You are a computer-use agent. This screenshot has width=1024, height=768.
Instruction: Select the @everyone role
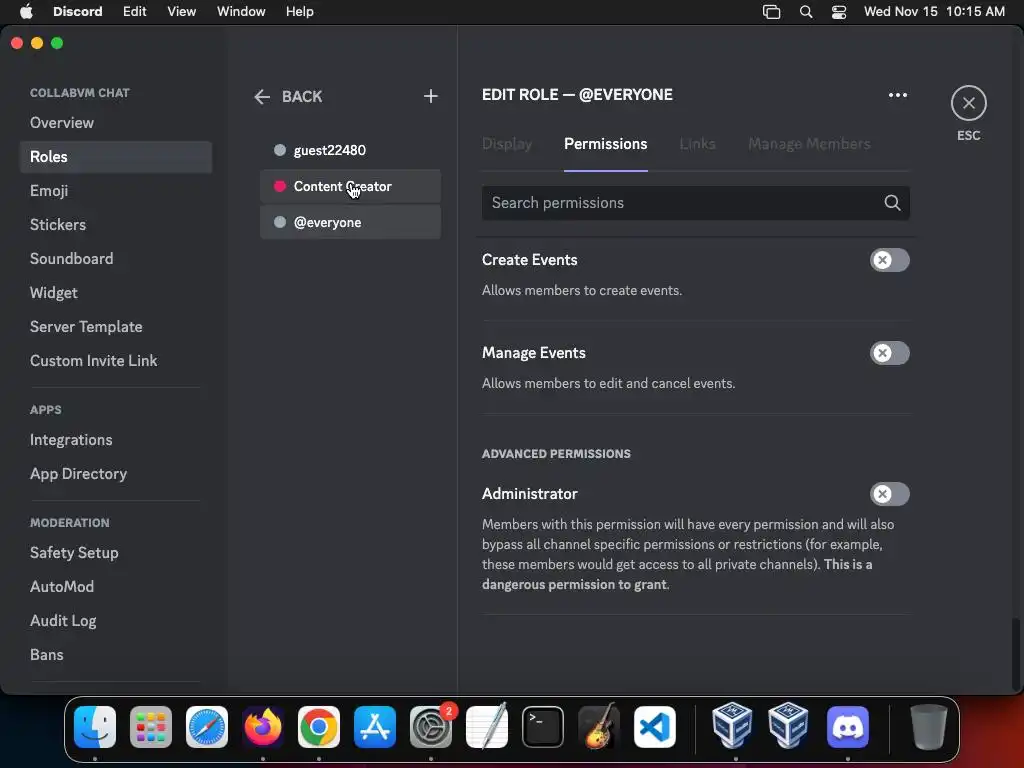[350, 223]
